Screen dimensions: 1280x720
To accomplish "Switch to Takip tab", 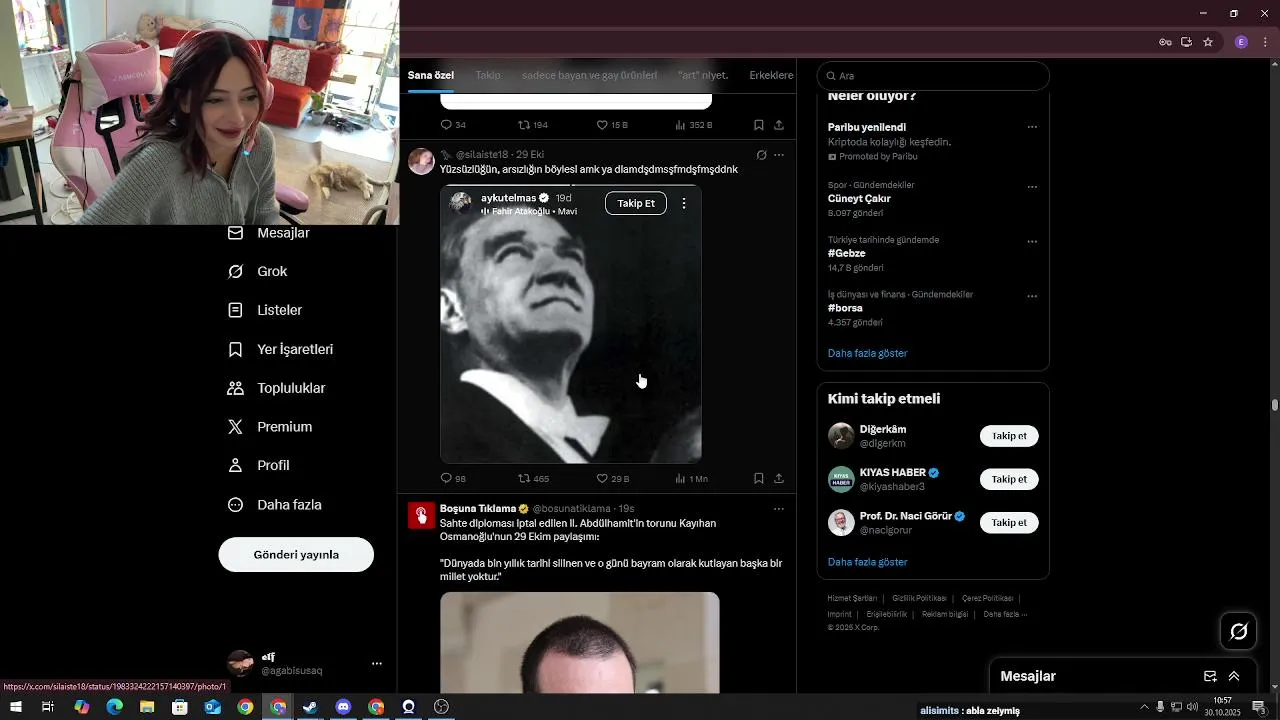I will 488,76.
